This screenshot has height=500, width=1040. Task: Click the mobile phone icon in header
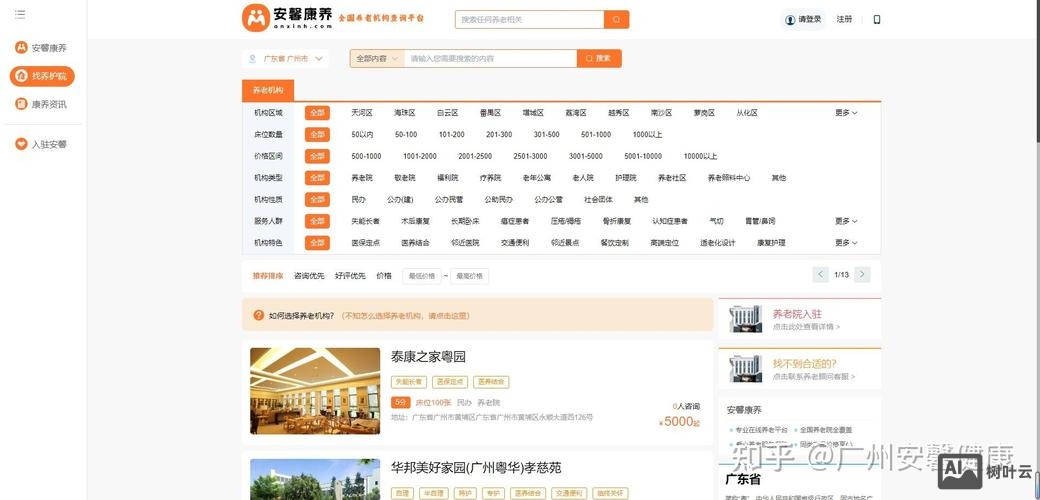pos(877,19)
